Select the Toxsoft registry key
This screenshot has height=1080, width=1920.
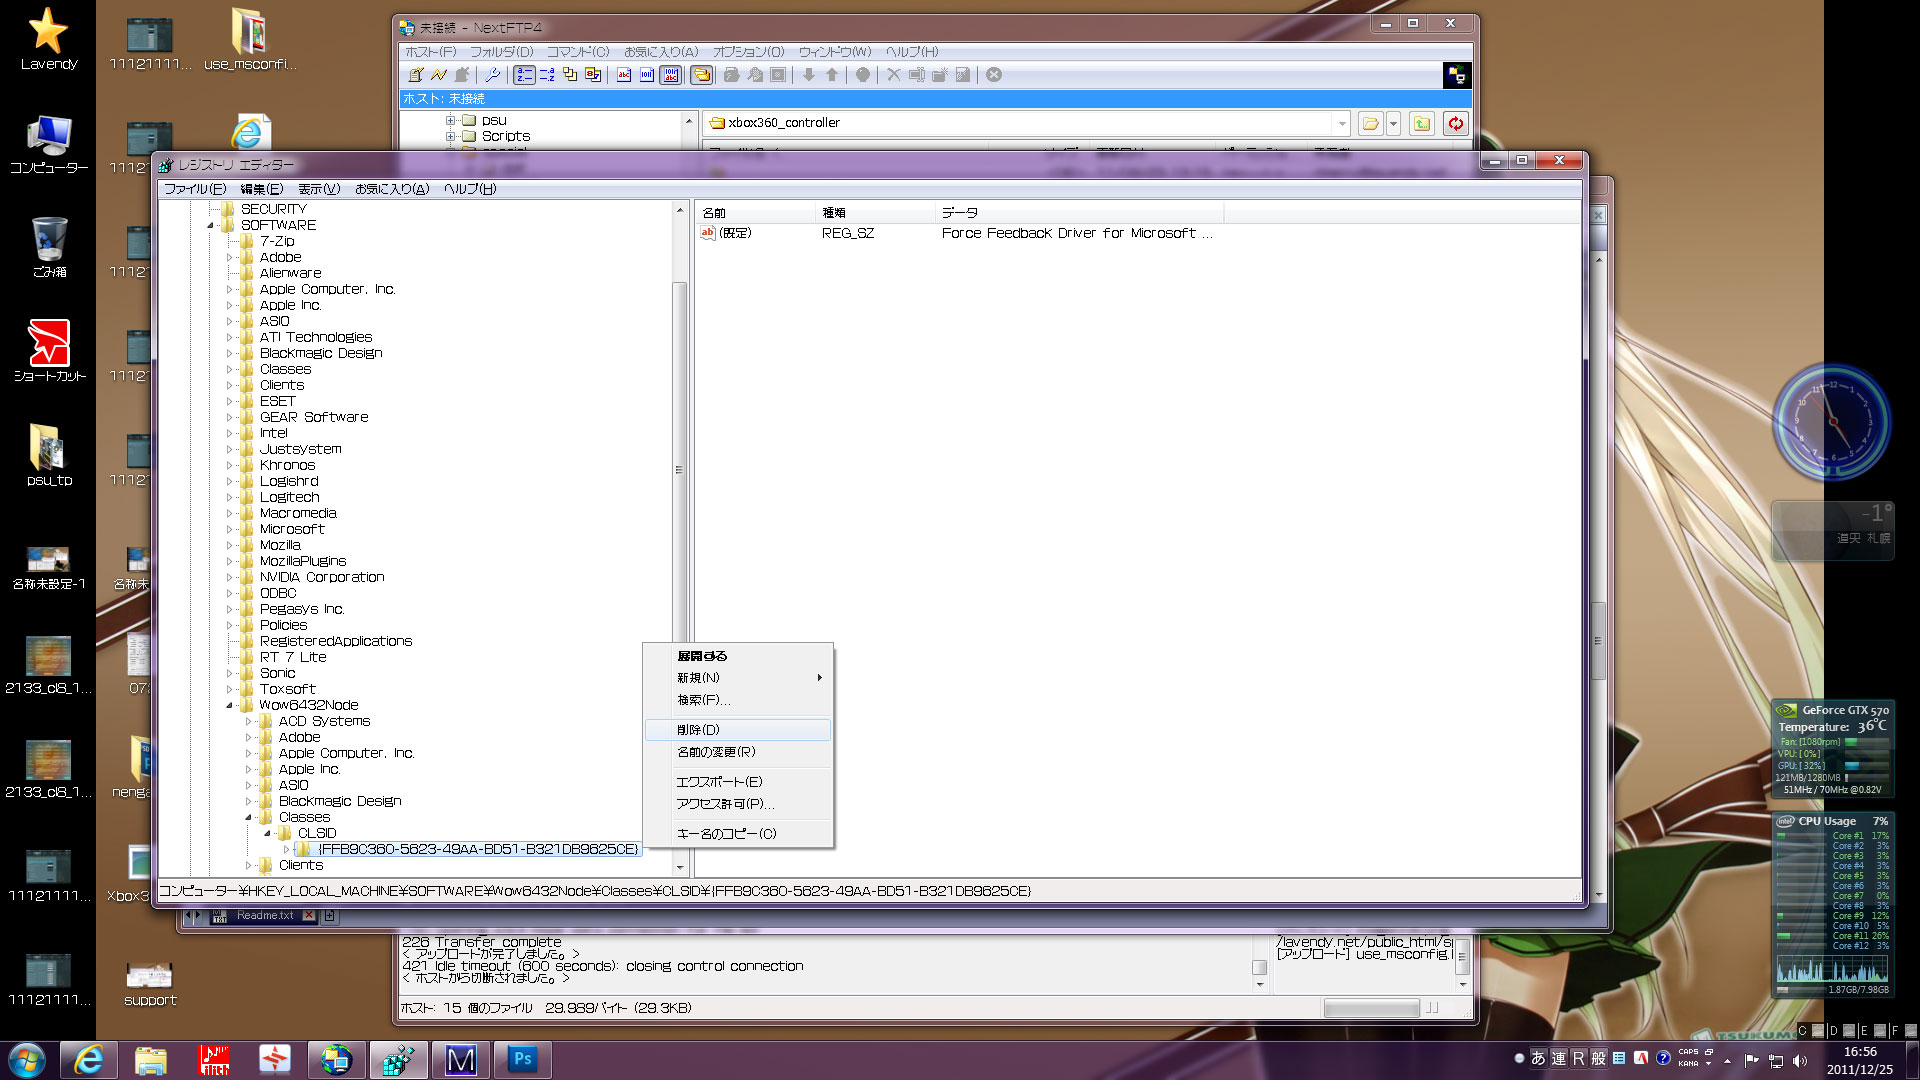(x=287, y=689)
